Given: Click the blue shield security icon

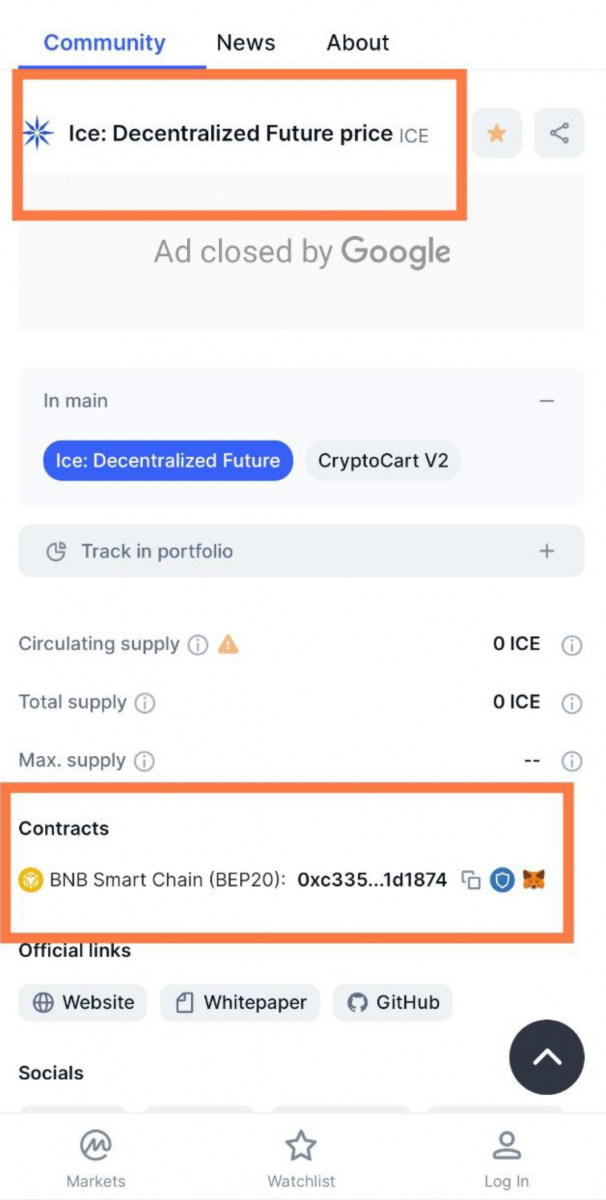Looking at the screenshot, I should click(x=502, y=881).
